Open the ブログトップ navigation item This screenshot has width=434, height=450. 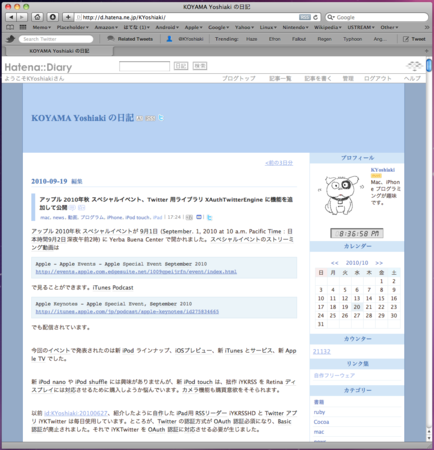click(239, 78)
